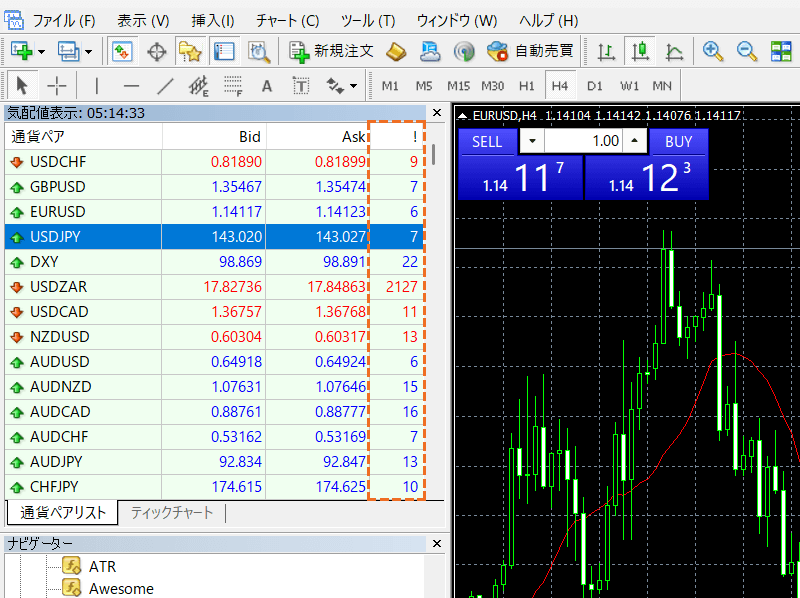
Task: Select the Fibonacci retracement tool
Action: 233,86
